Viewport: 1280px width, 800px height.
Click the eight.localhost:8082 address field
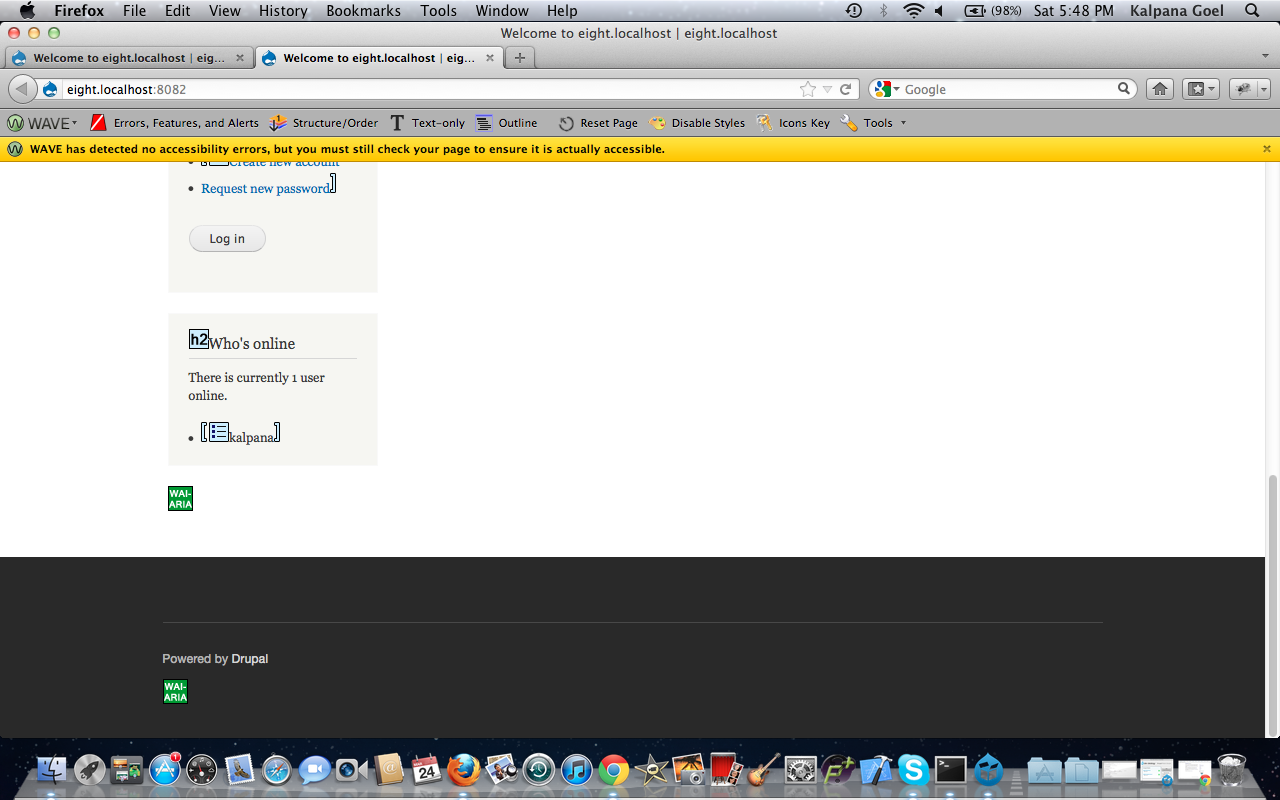point(430,89)
